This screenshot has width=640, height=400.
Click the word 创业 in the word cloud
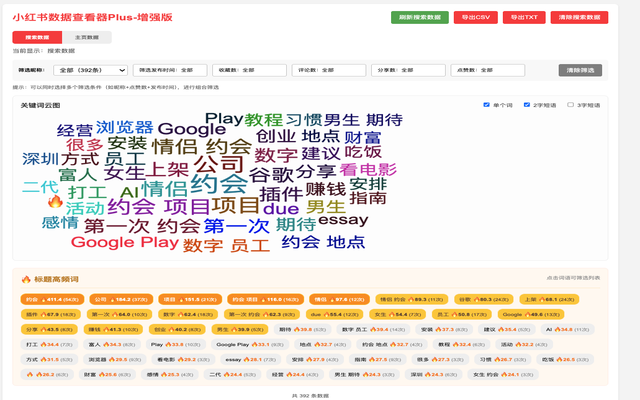point(276,136)
